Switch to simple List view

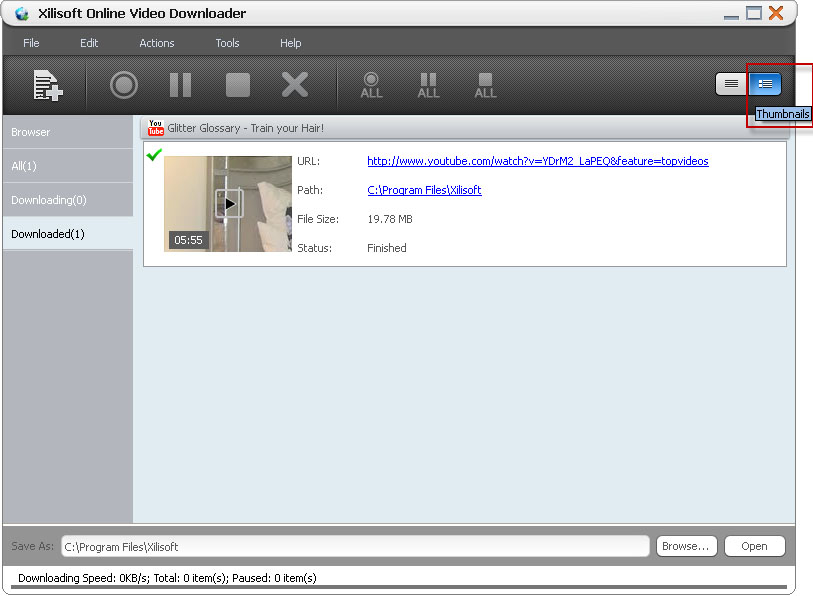pos(730,84)
